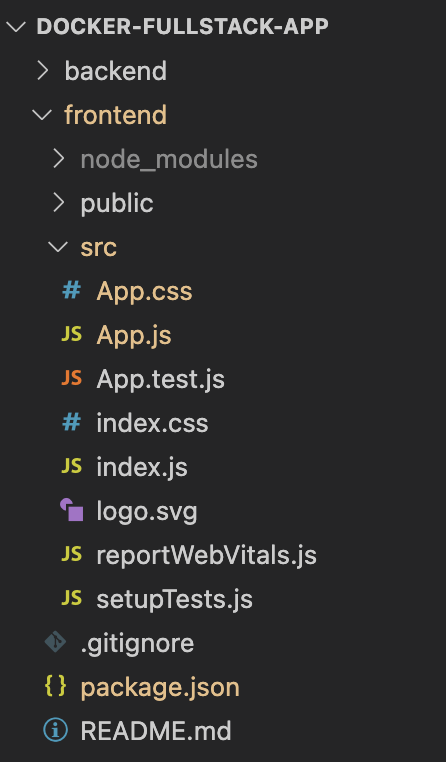Expand the node_modules folder chevron
This screenshot has height=762, width=446.
[x=59, y=159]
